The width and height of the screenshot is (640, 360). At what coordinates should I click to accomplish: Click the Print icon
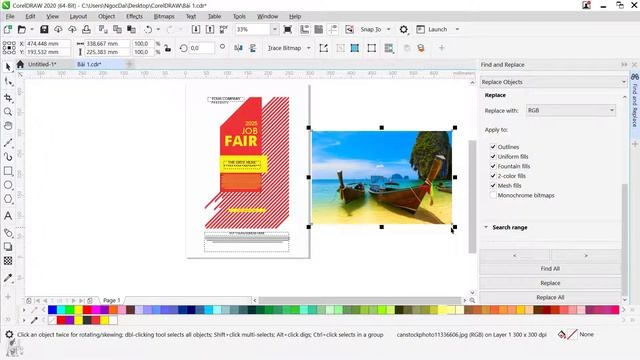pyautogui.click(x=86, y=29)
